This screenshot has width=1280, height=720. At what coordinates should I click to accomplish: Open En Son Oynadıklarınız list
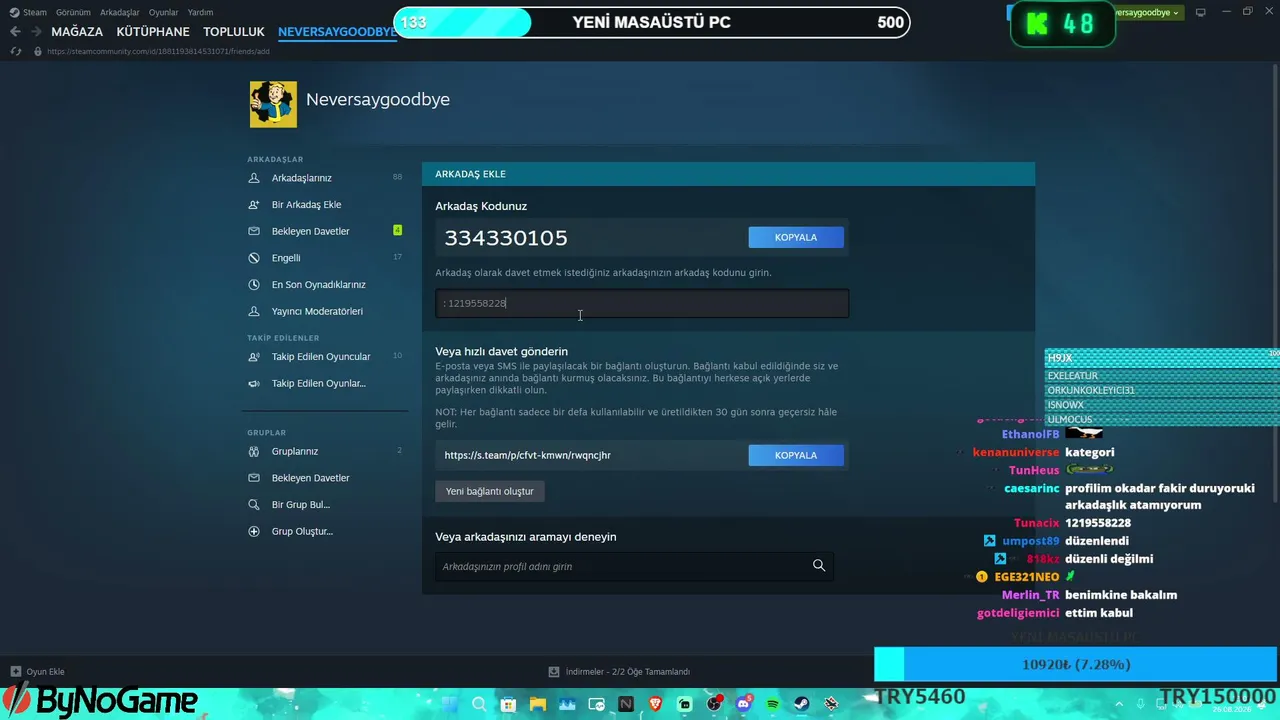click(x=319, y=285)
